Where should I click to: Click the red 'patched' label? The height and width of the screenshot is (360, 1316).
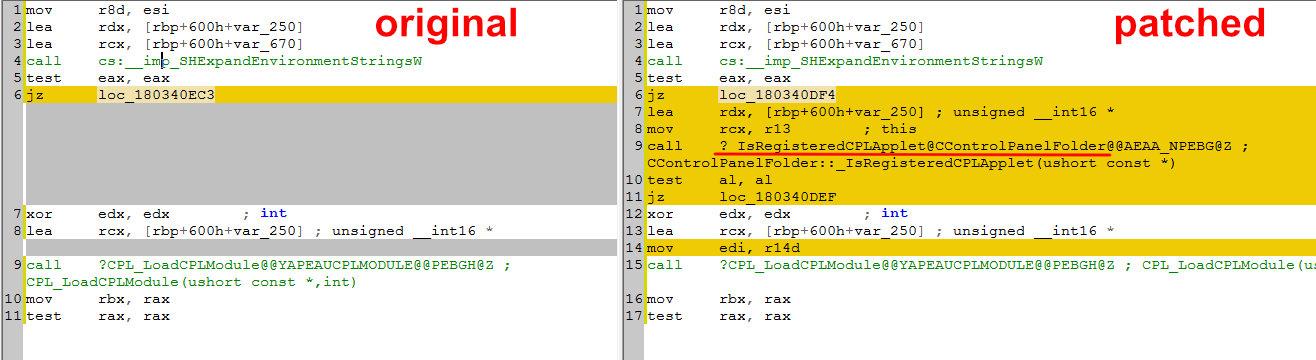(x=1189, y=24)
